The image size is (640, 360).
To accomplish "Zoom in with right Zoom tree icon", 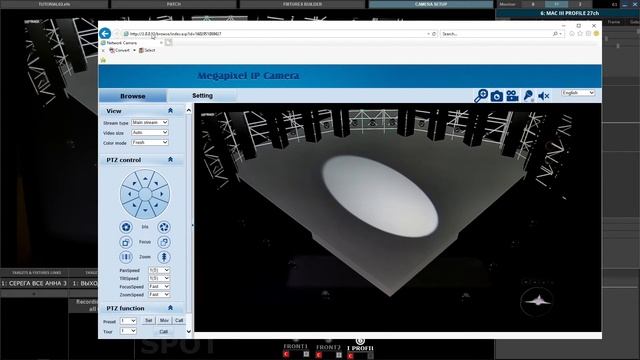I will (164, 257).
